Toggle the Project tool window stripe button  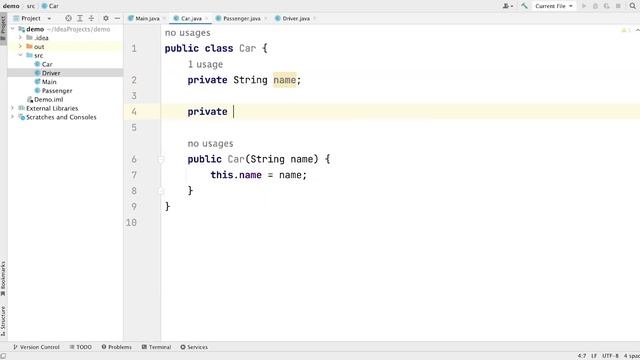pos(3,29)
